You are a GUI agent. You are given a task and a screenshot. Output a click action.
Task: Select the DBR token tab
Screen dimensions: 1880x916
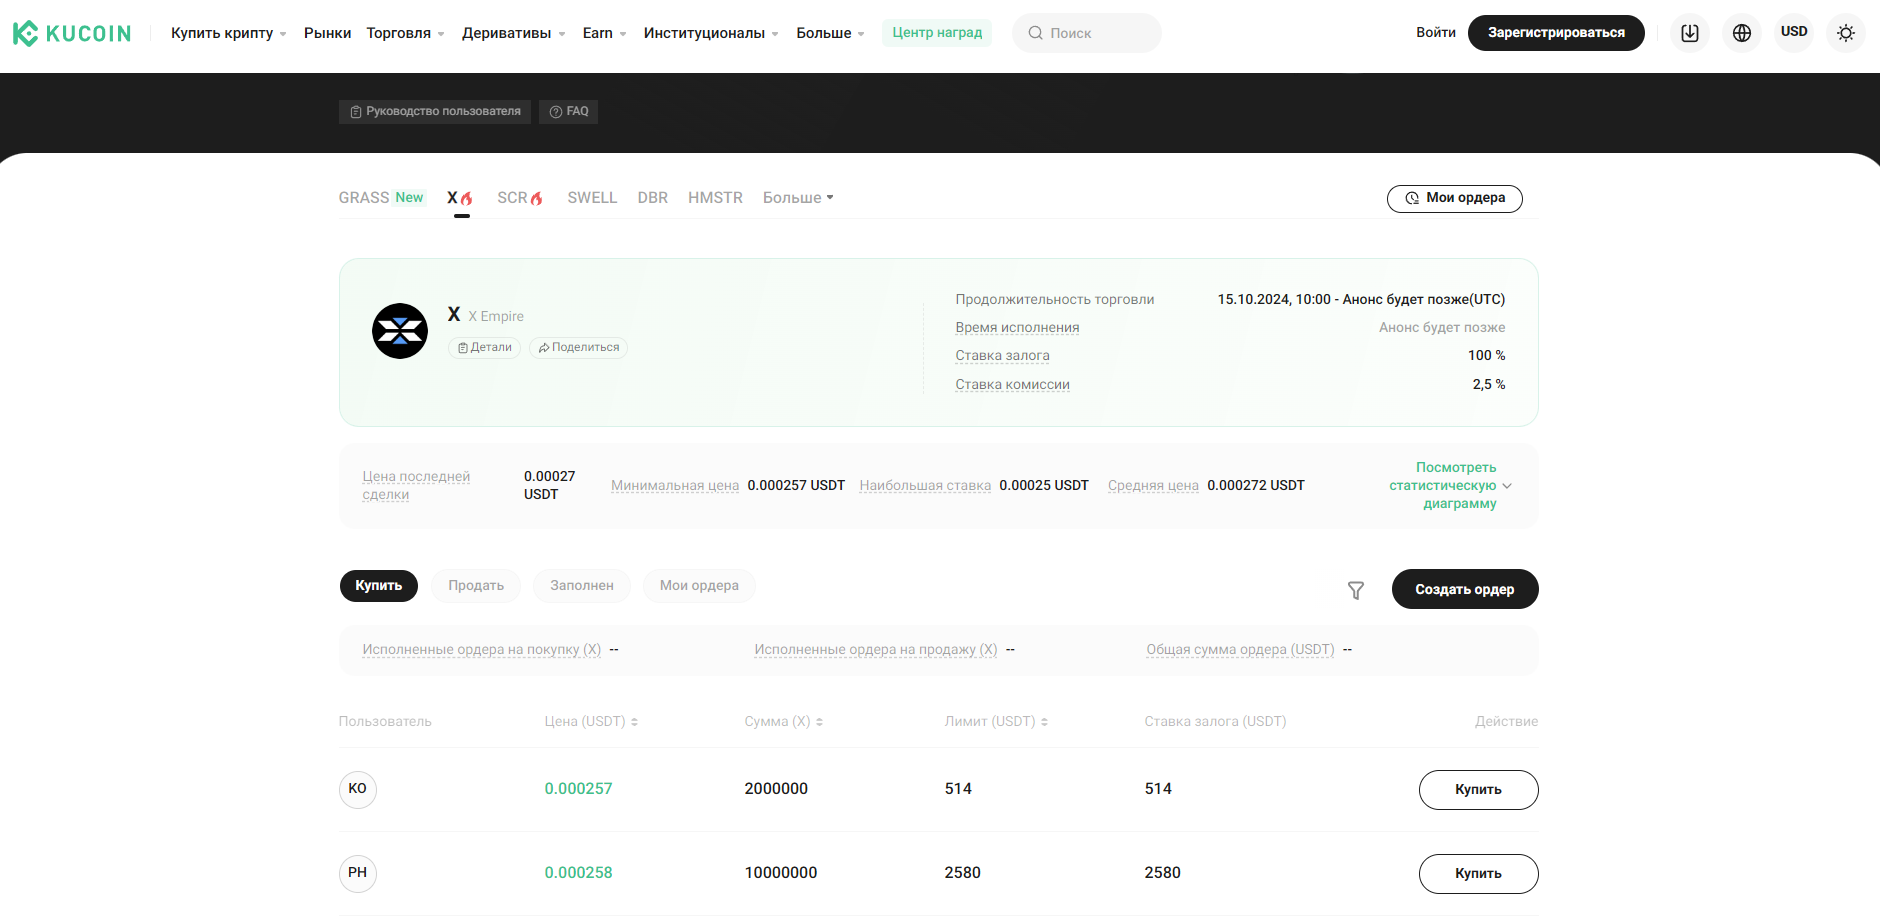point(653,198)
